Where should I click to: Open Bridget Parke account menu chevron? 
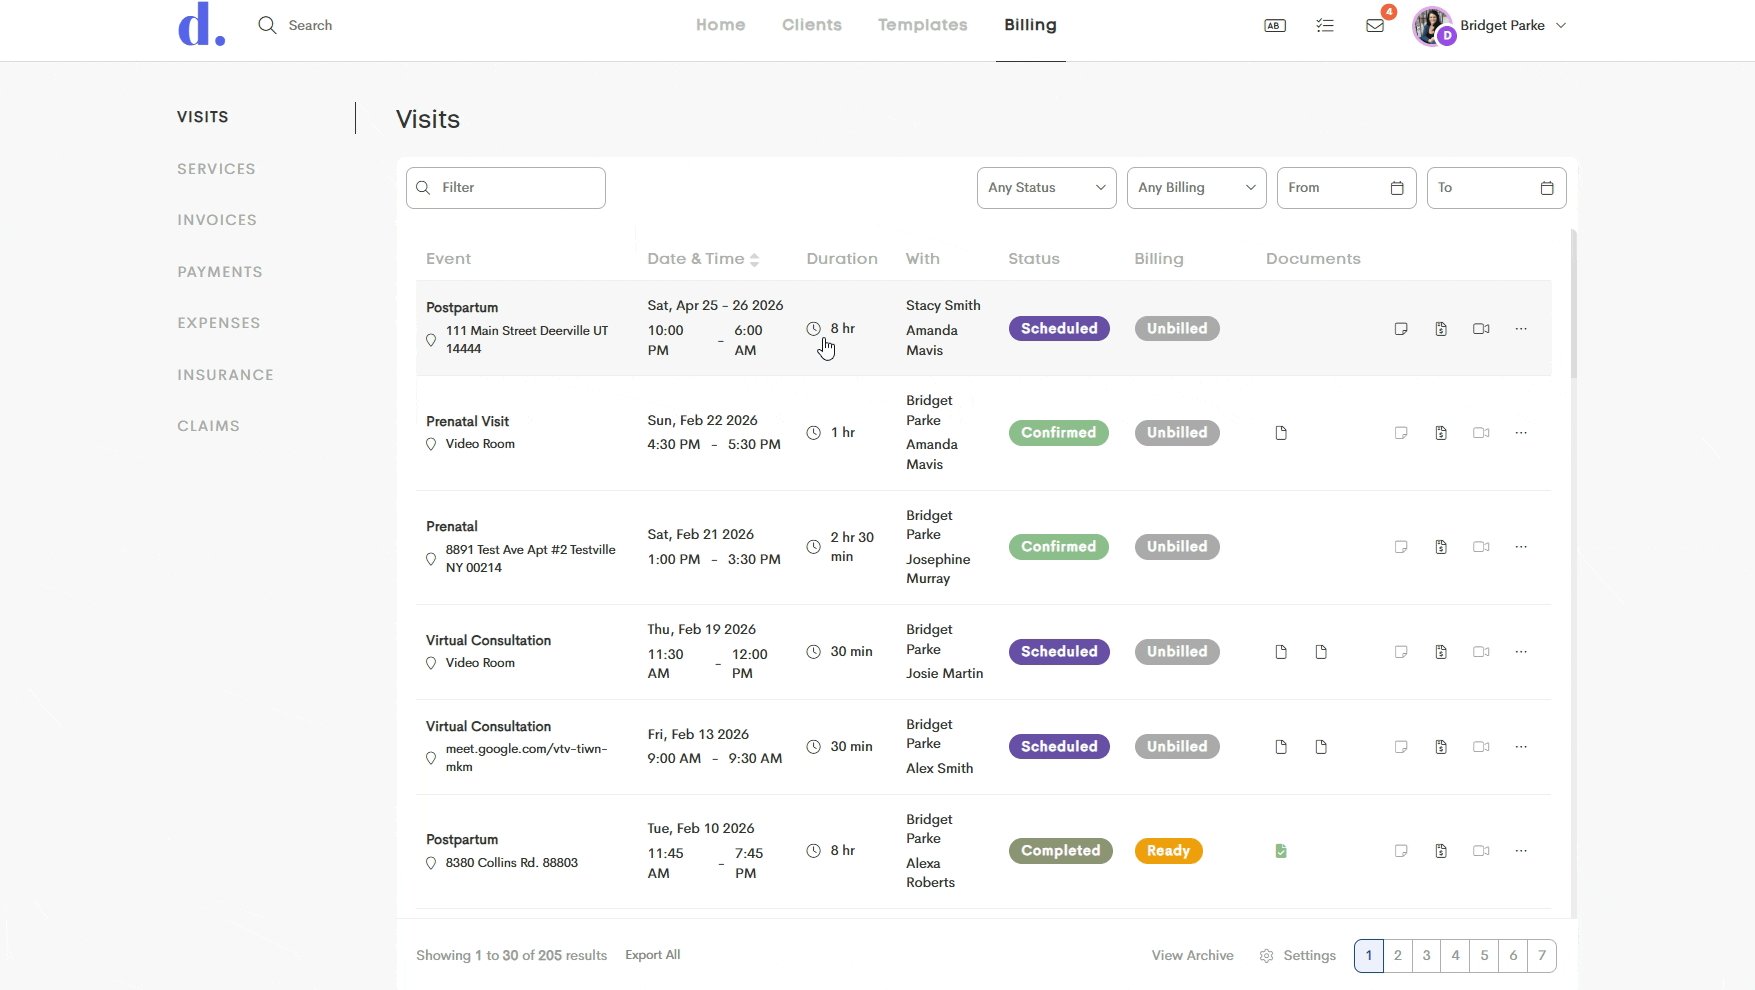pos(1561,25)
